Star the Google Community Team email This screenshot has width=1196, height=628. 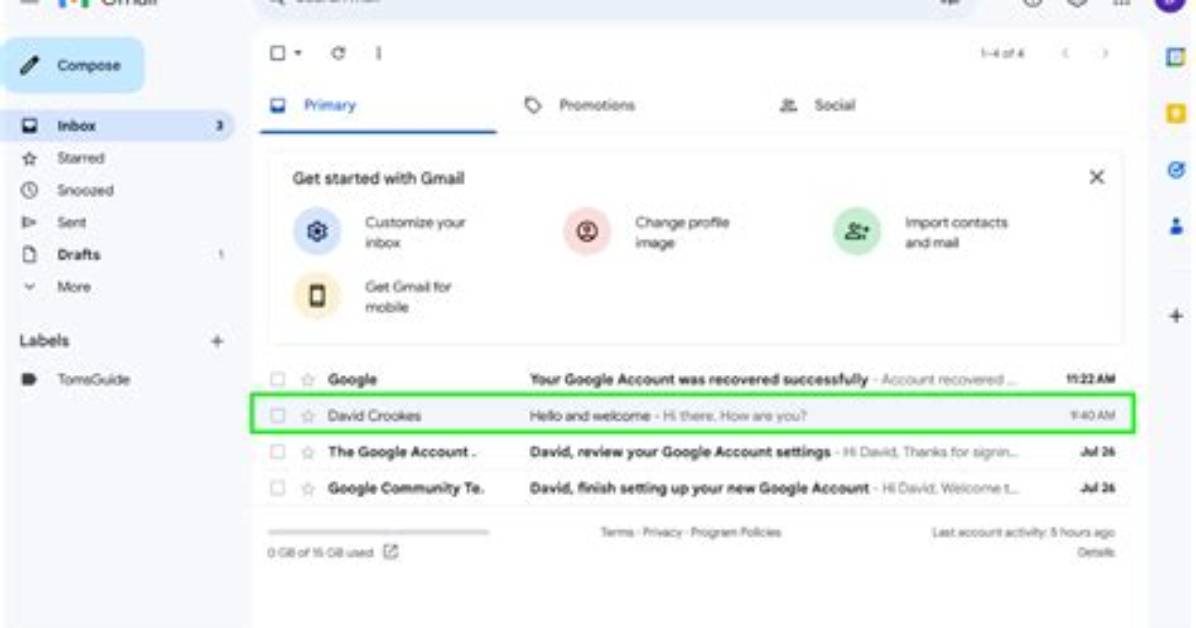(x=307, y=488)
